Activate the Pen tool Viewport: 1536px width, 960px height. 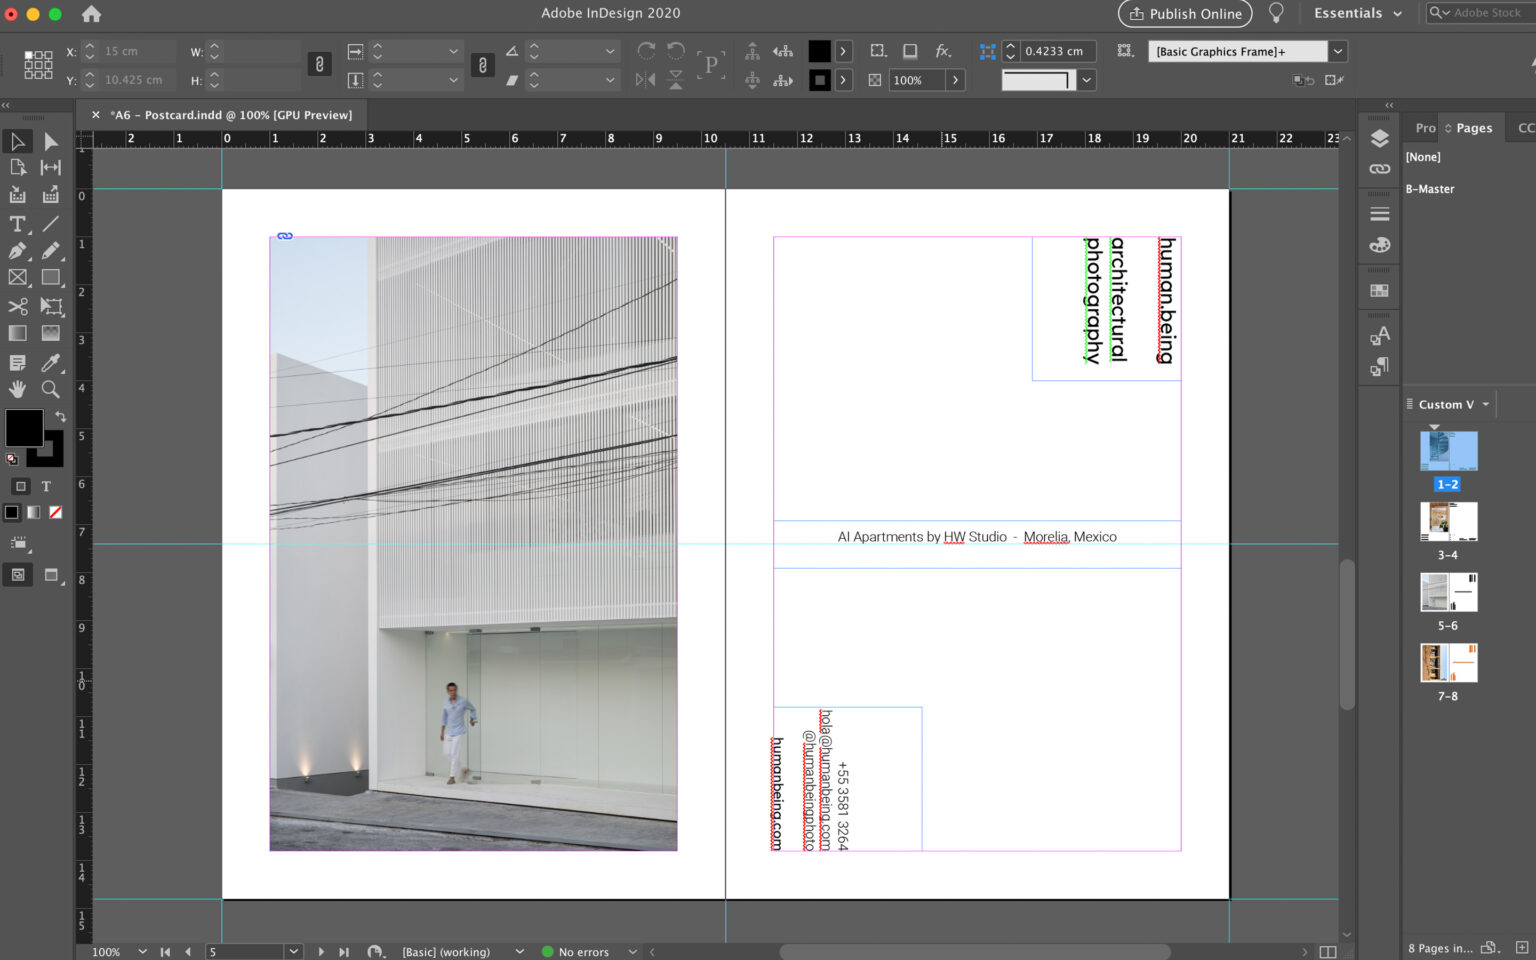(x=17, y=251)
